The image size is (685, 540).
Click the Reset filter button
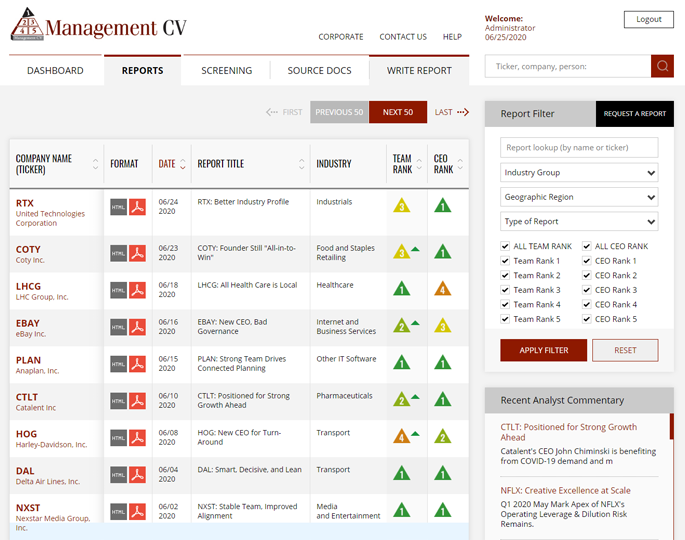point(625,350)
